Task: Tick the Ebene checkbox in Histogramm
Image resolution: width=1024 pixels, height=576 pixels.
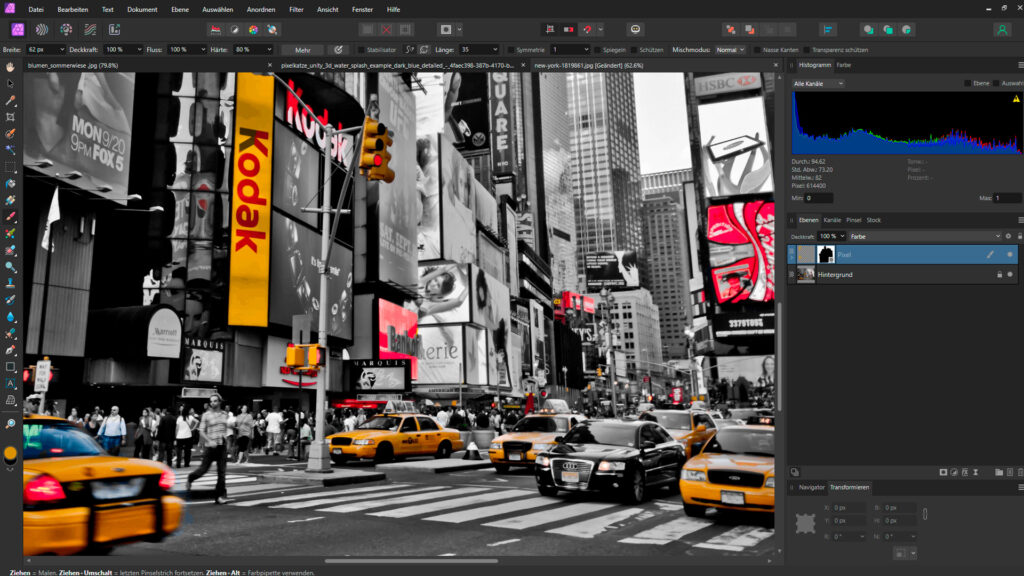Action: click(x=967, y=84)
